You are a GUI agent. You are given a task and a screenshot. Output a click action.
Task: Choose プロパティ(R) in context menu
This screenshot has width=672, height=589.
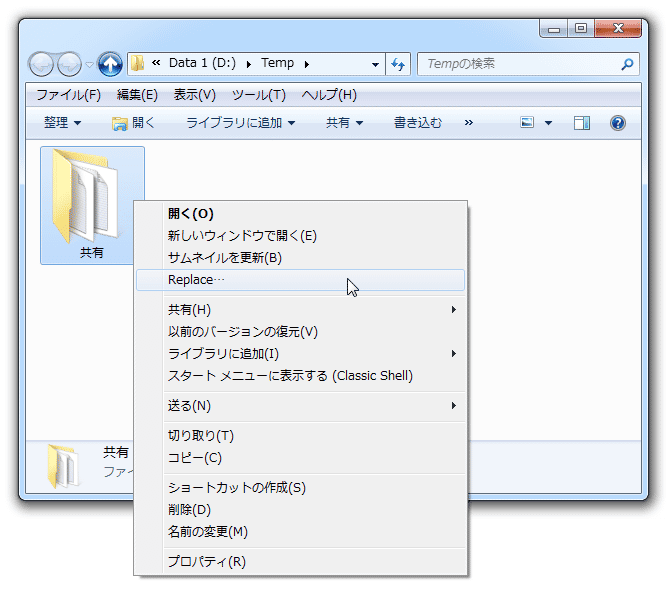tap(300, 562)
